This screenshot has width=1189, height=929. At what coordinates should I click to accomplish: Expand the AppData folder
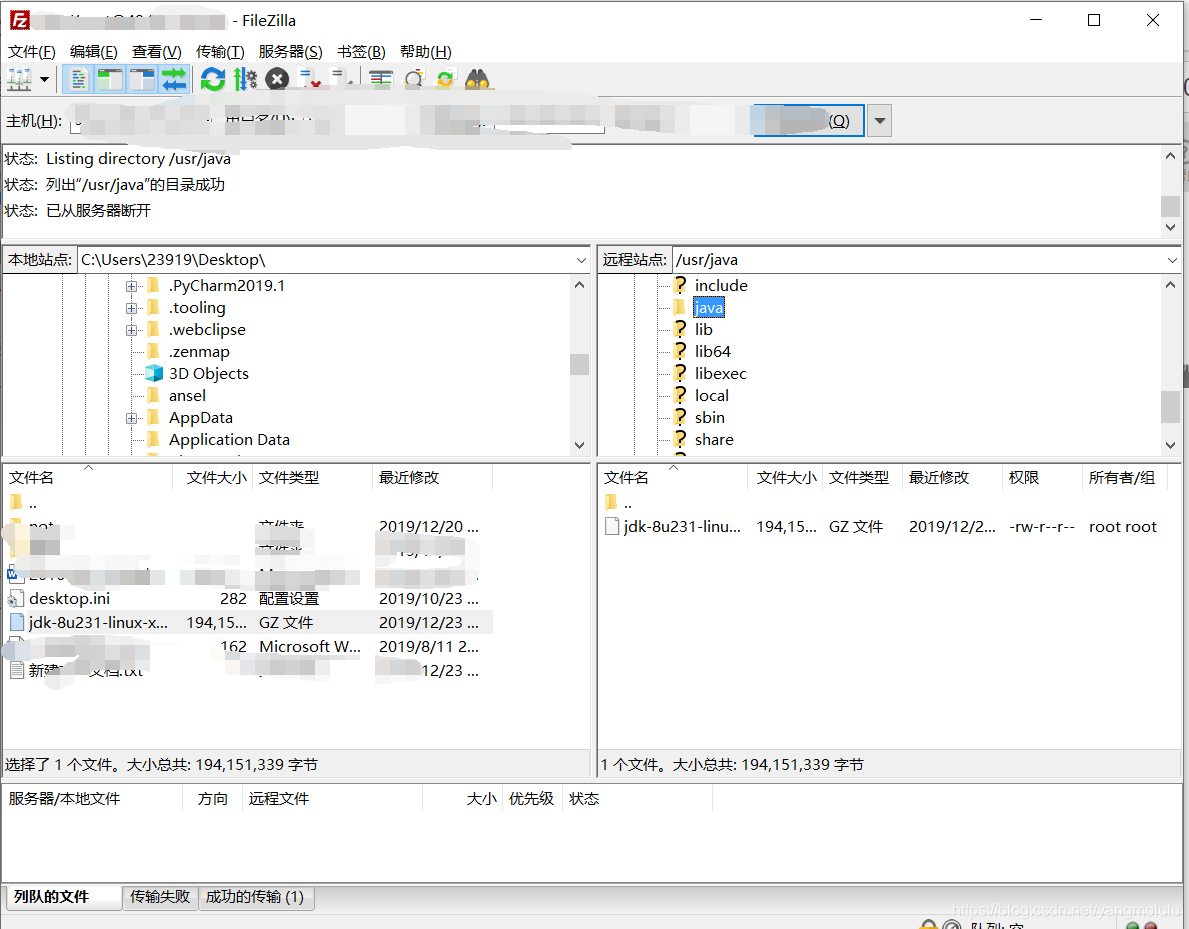[x=132, y=417]
